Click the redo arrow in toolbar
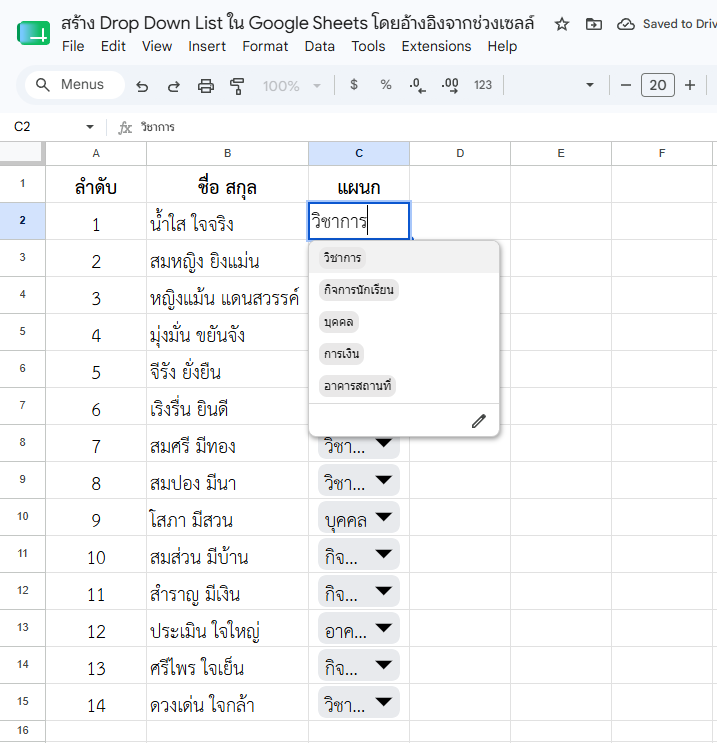The image size is (717, 743). click(x=174, y=86)
